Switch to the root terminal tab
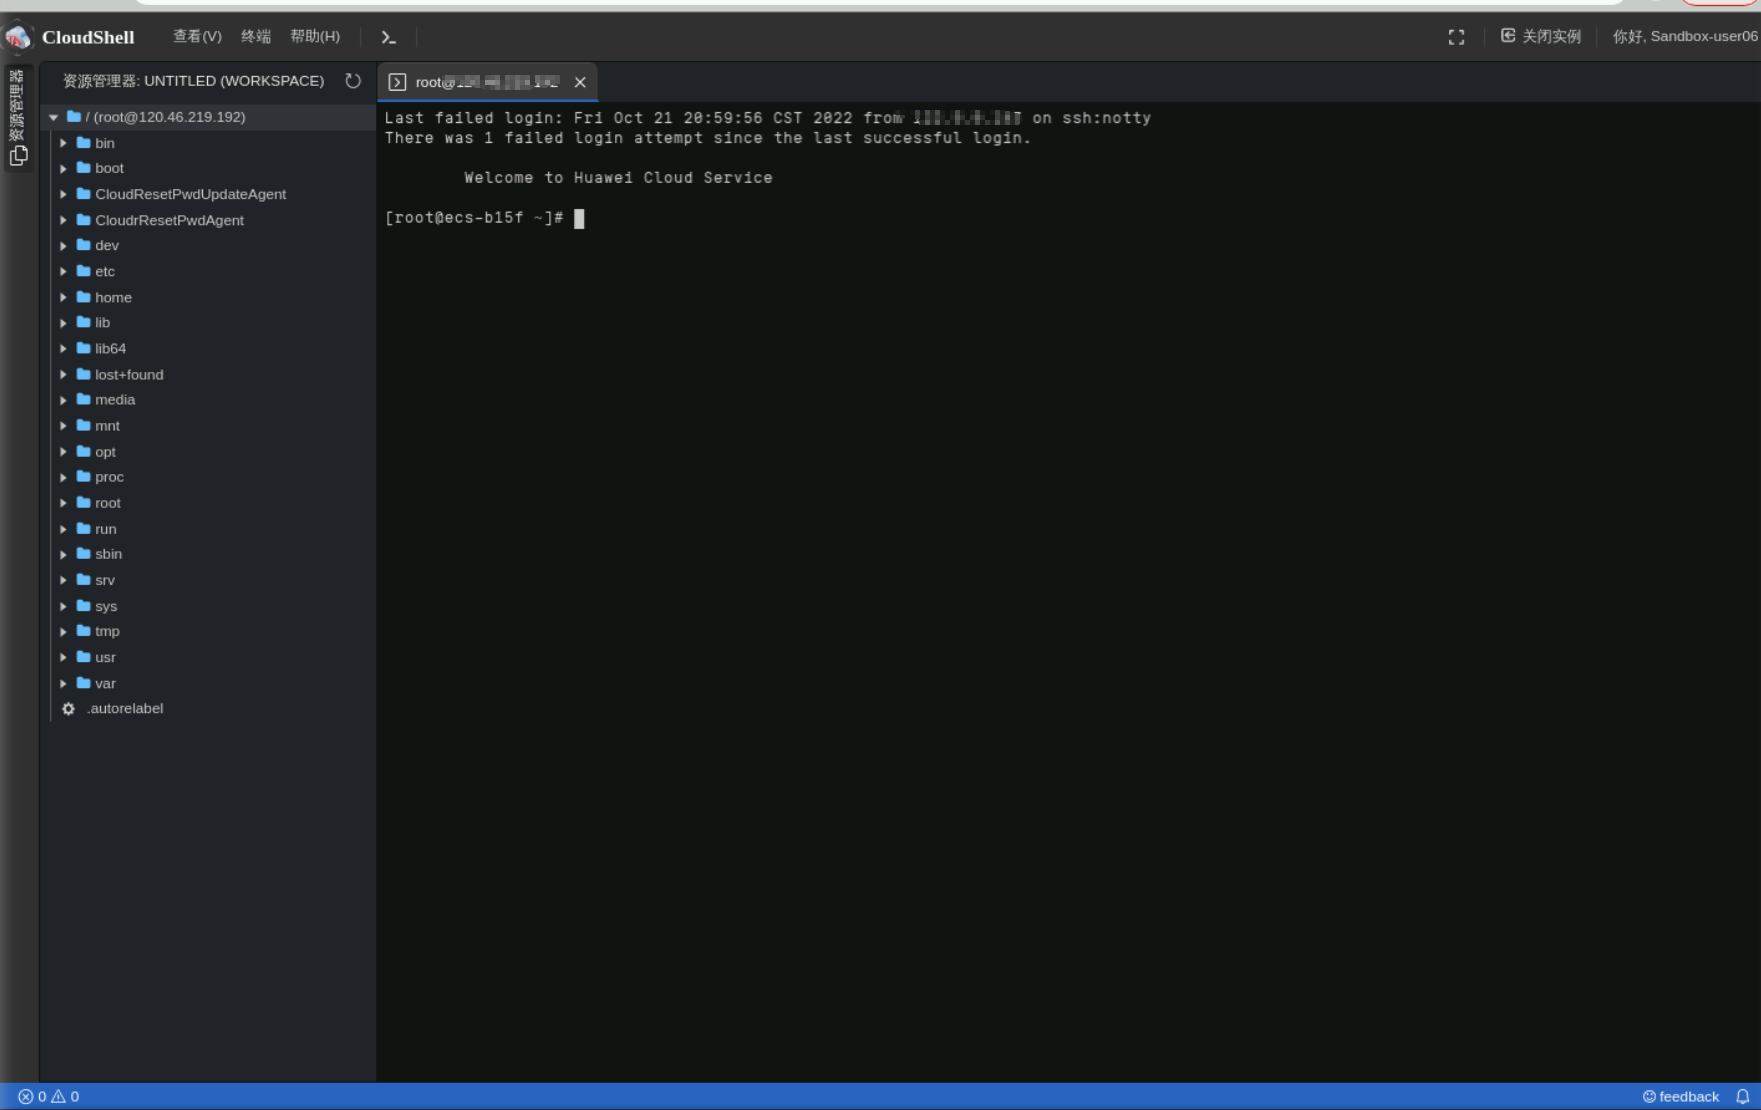The width and height of the screenshot is (1761, 1110). coord(488,82)
